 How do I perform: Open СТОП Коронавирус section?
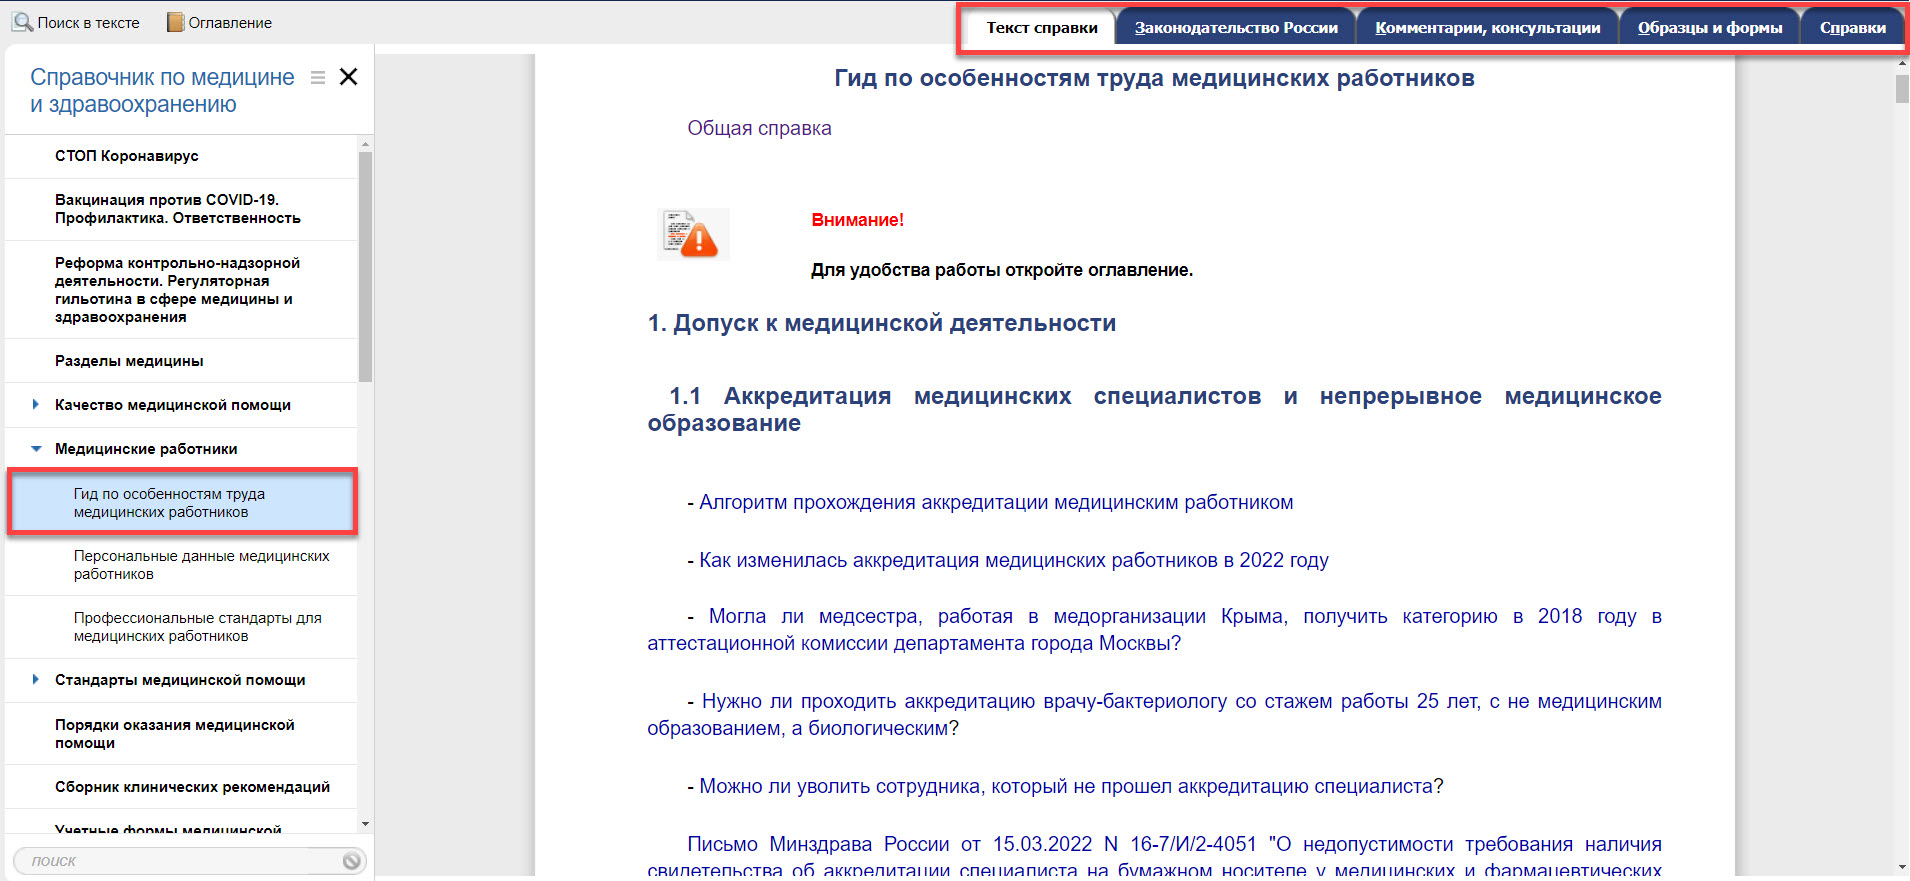pos(181,156)
